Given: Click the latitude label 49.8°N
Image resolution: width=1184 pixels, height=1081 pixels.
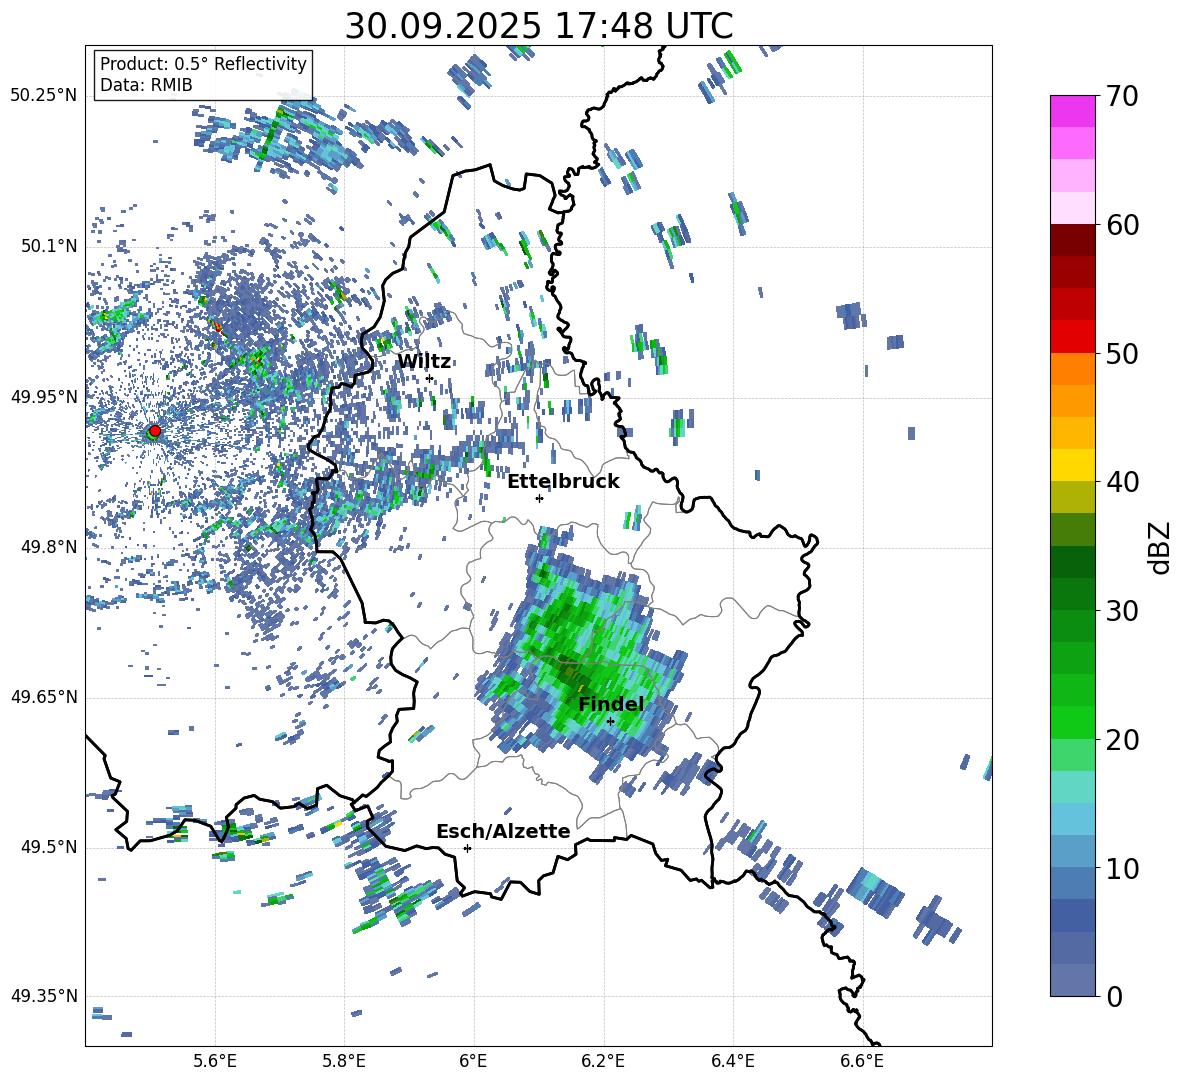Looking at the screenshot, I should (48, 547).
